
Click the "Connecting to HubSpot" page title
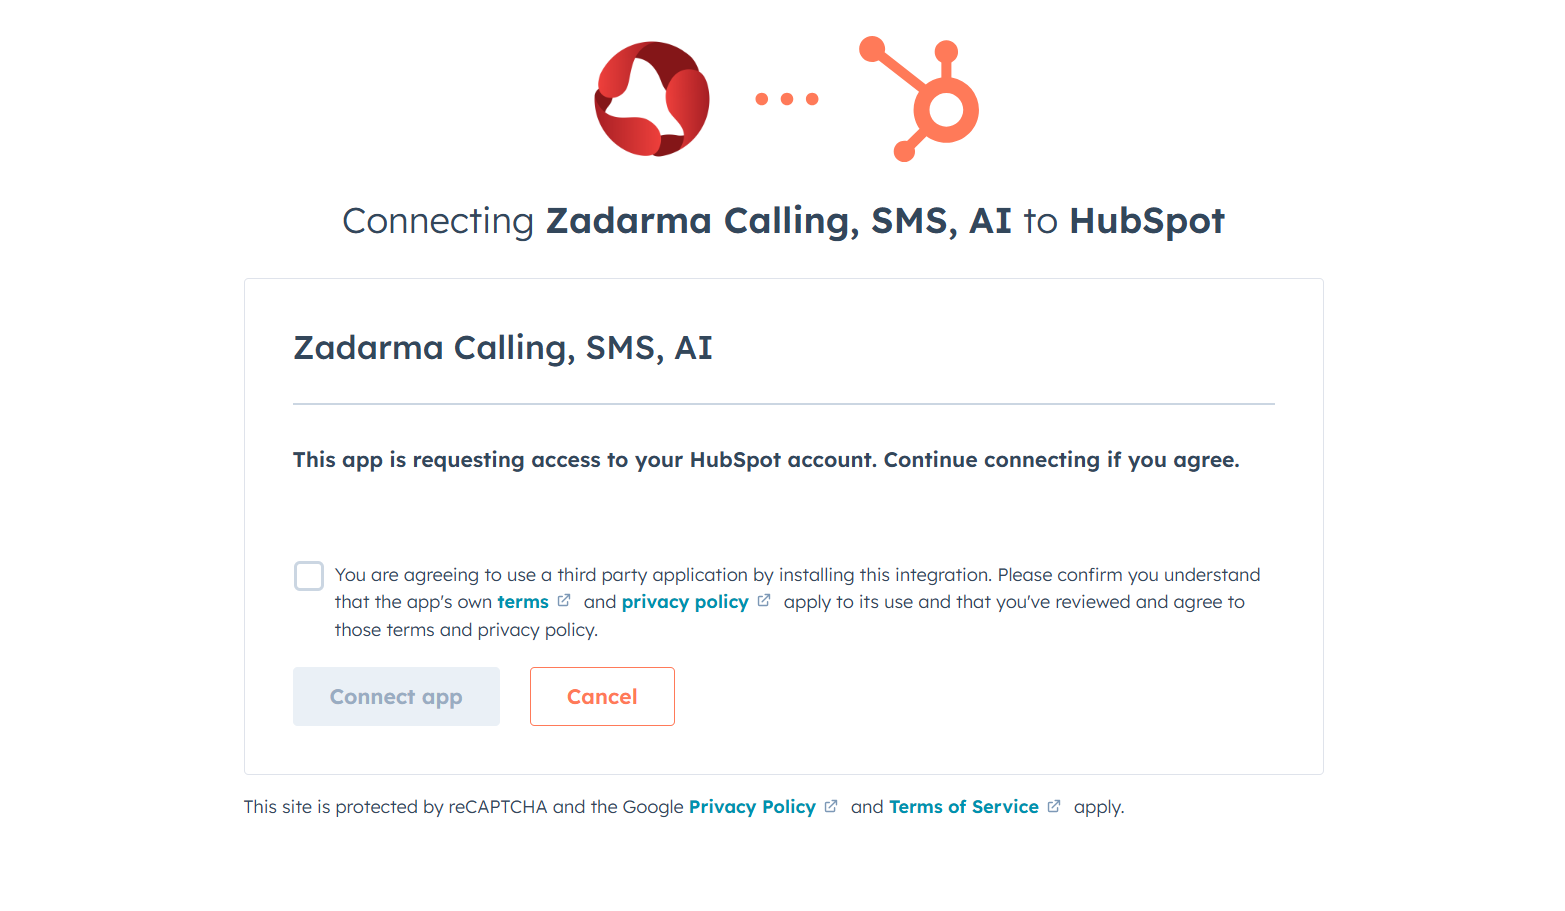[x=783, y=221]
